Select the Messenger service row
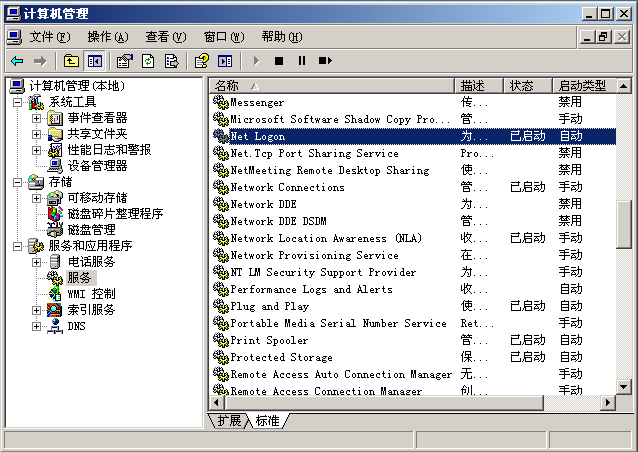638x452 pixels. (x=413, y=102)
